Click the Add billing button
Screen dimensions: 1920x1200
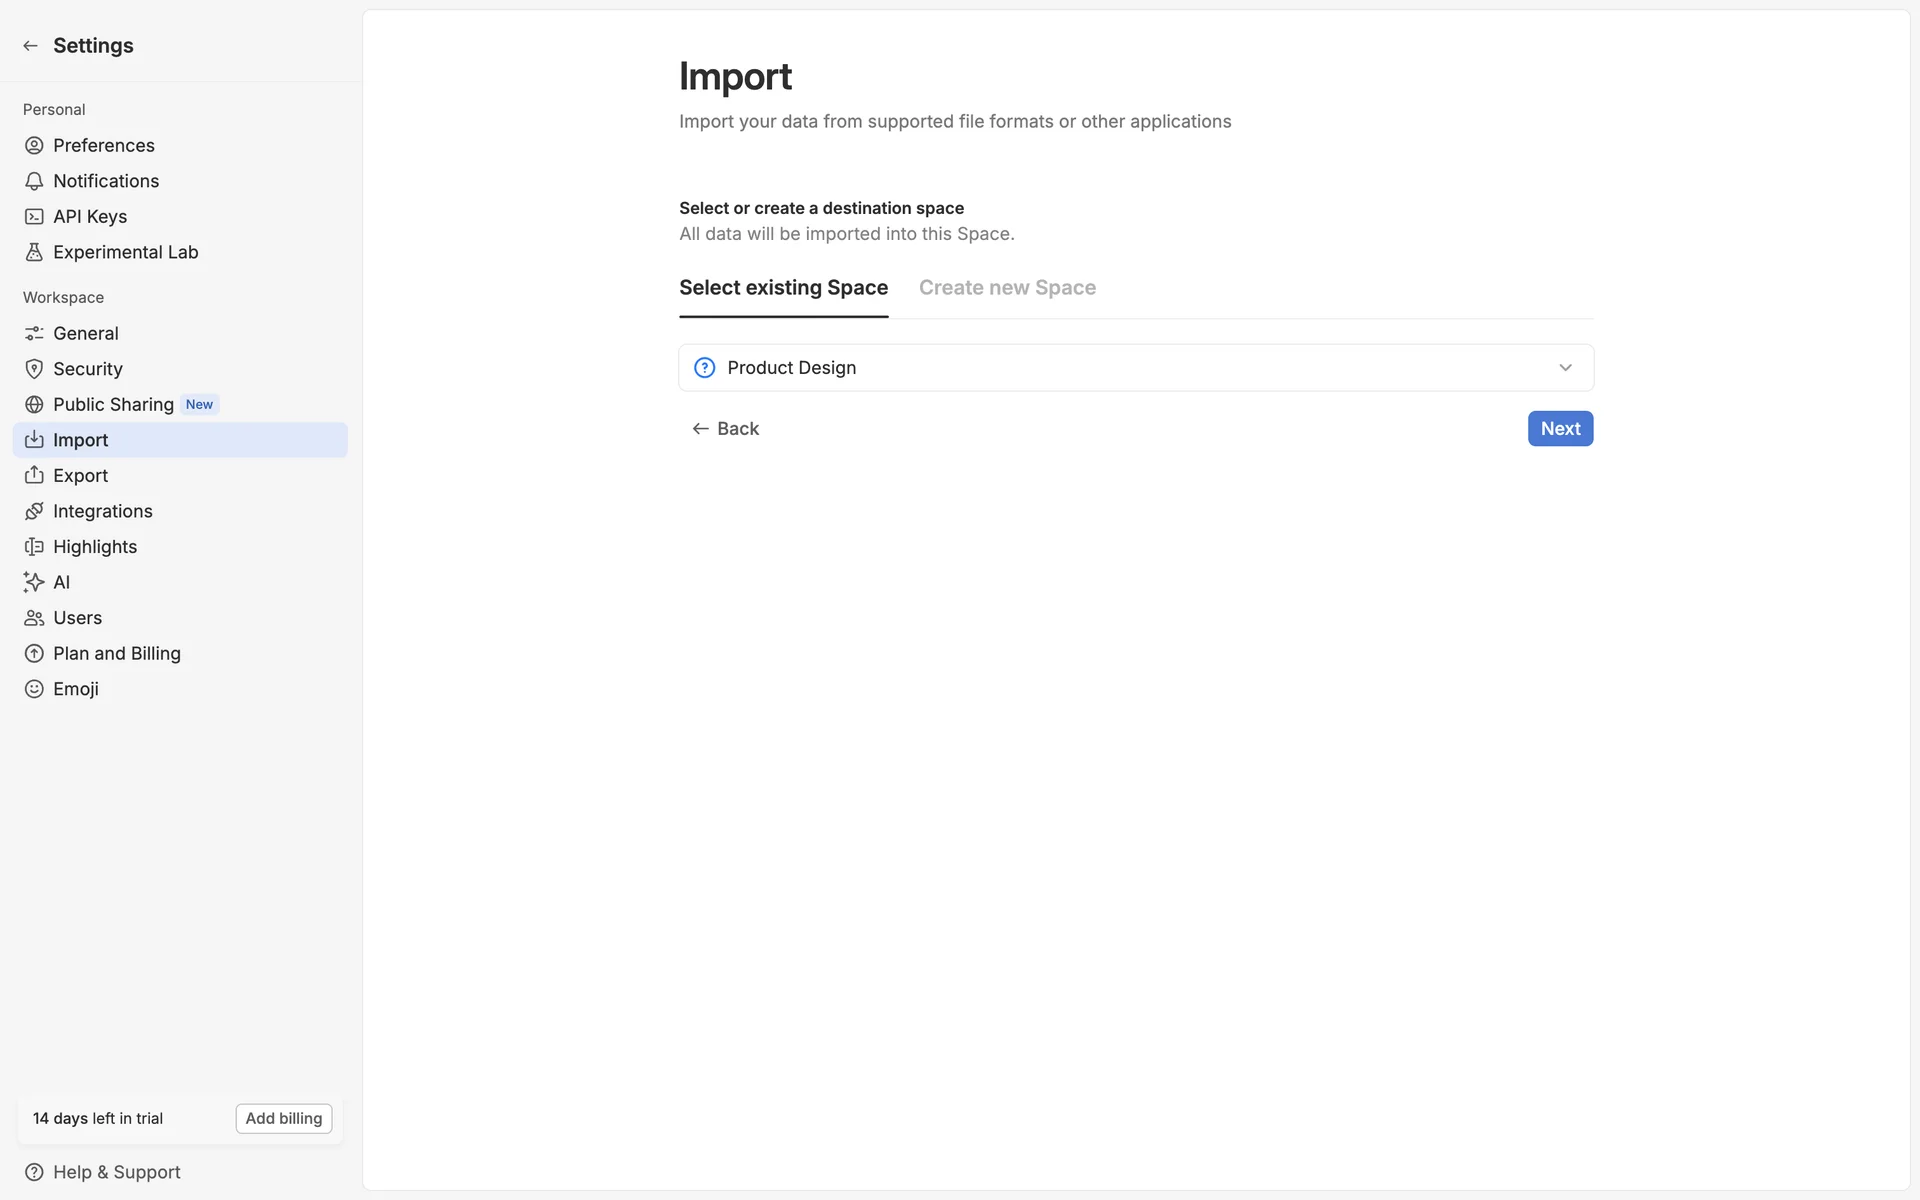point(284,1118)
